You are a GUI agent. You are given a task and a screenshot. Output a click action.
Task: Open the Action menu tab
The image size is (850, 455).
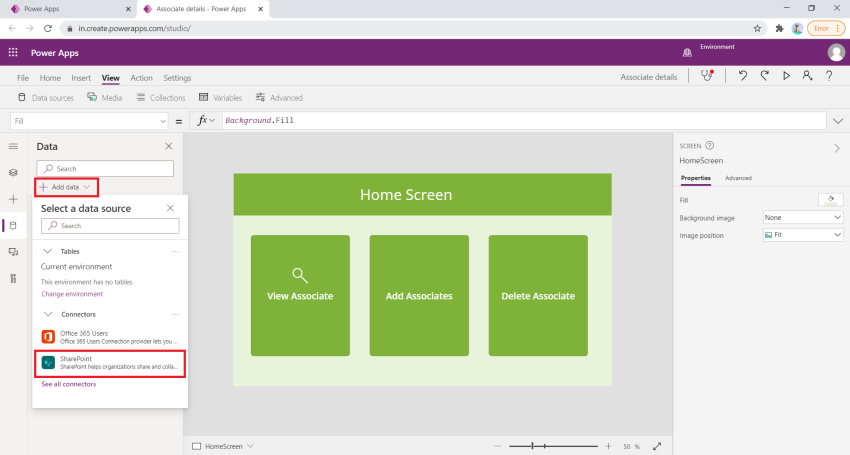141,78
